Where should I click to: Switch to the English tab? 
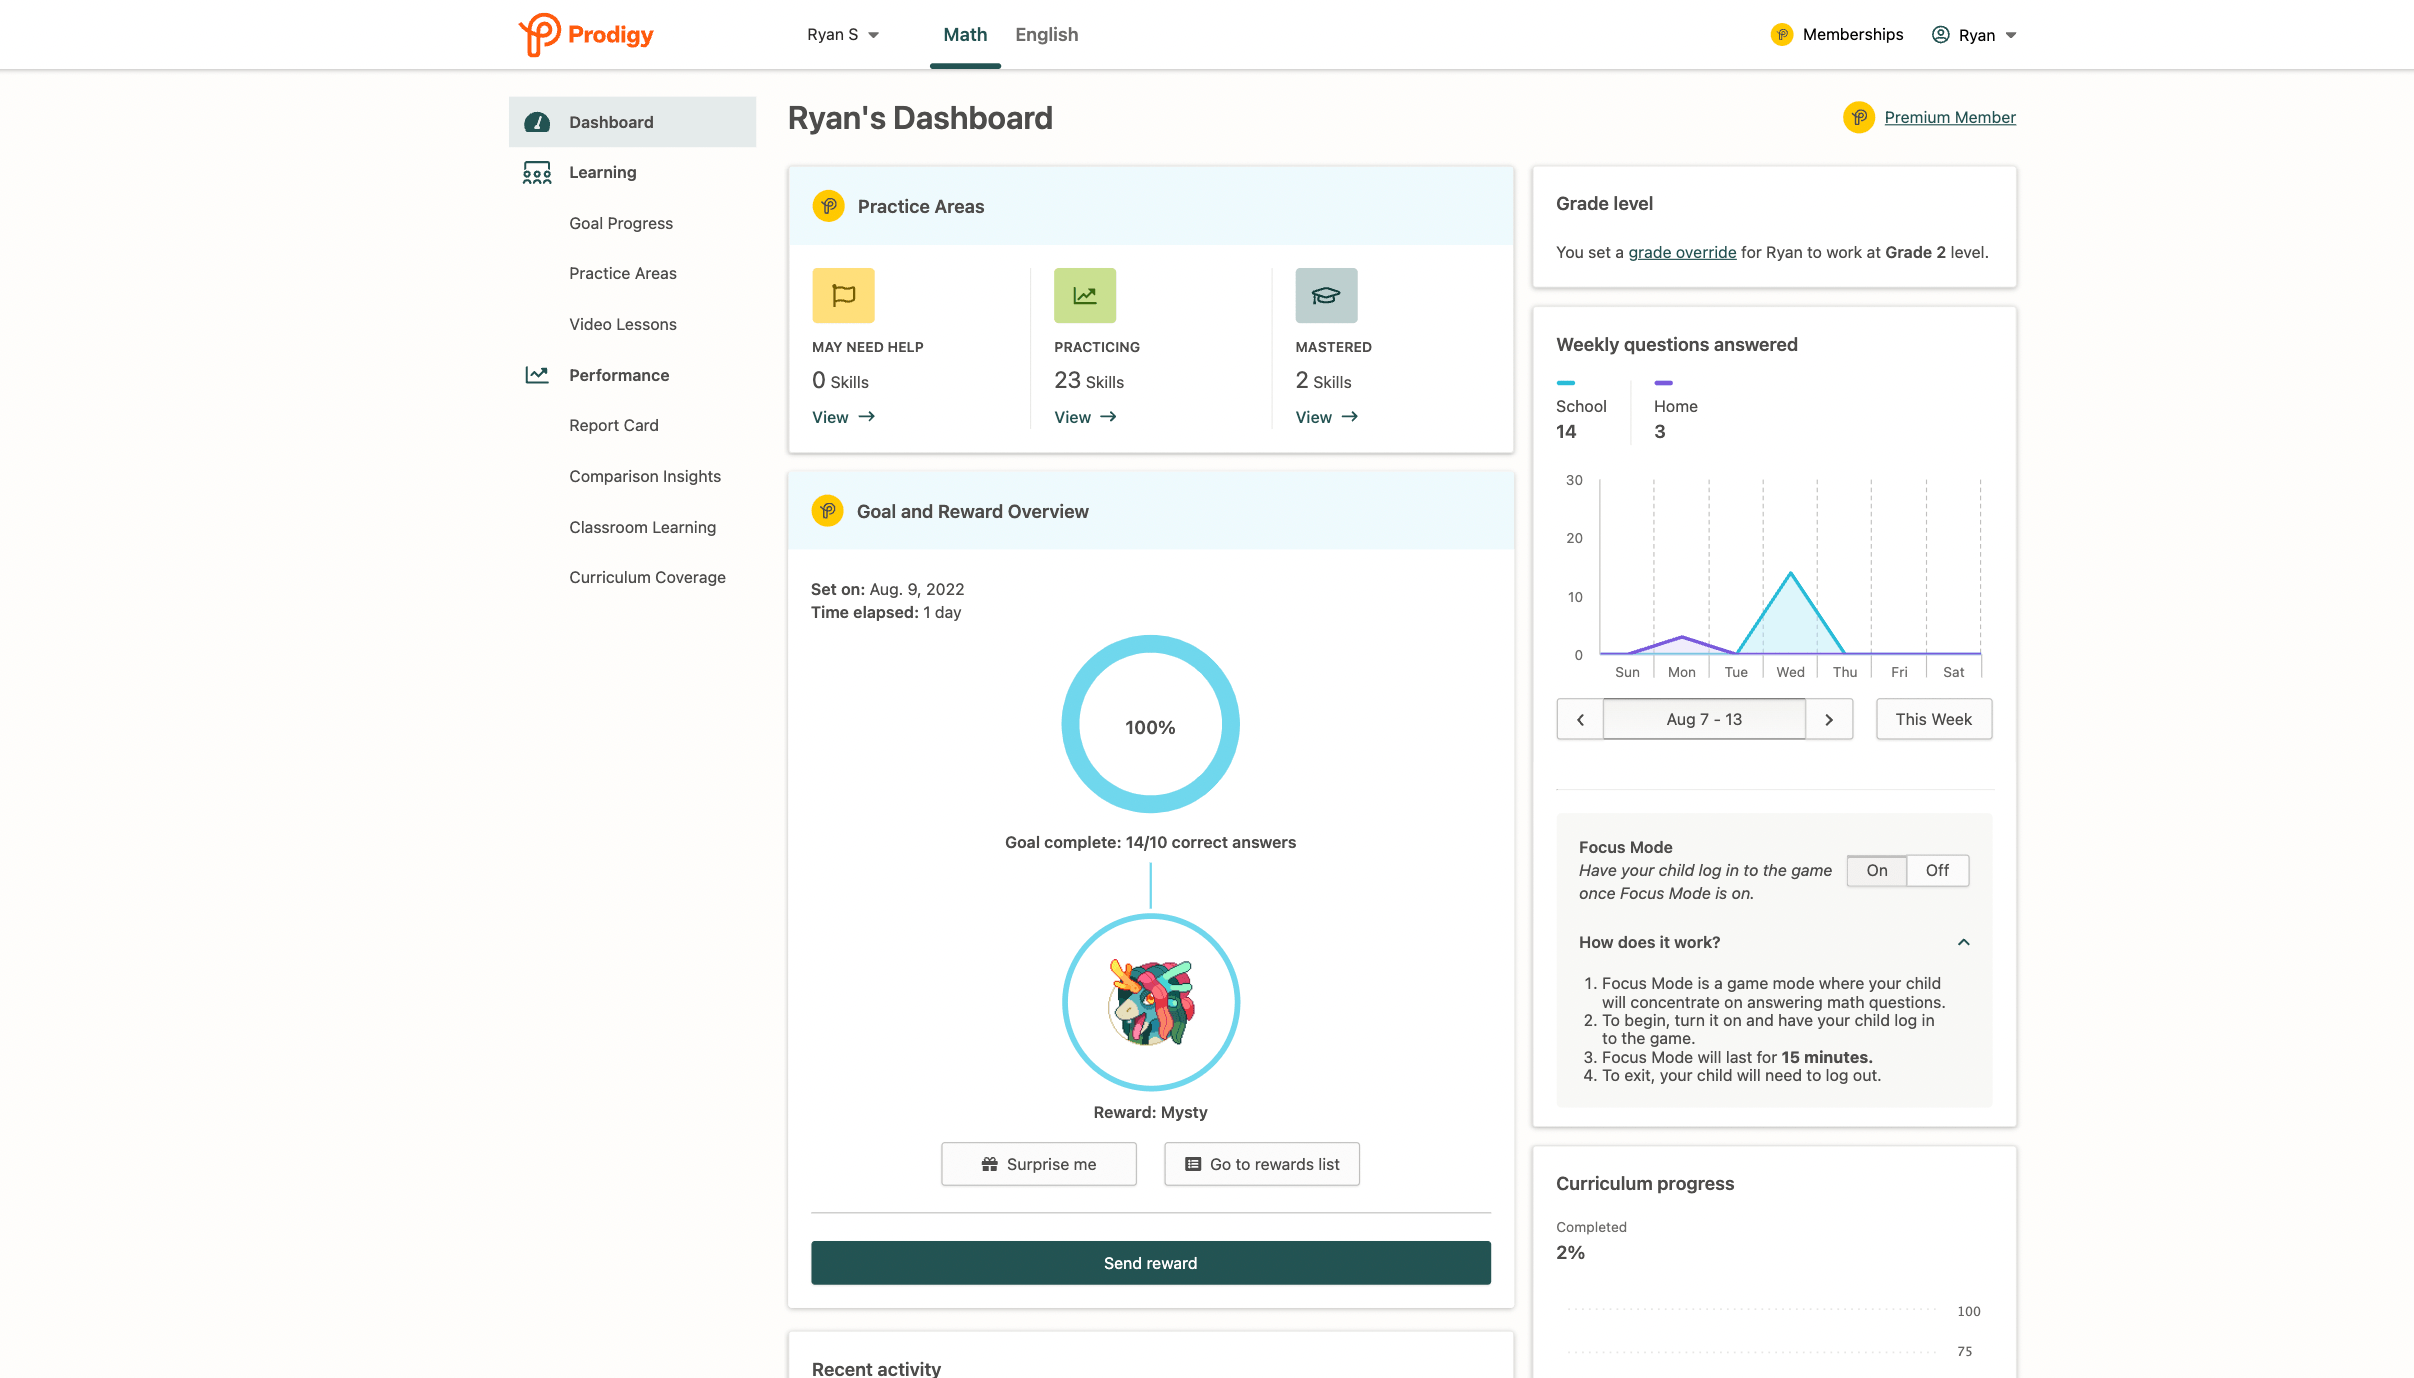click(1046, 35)
